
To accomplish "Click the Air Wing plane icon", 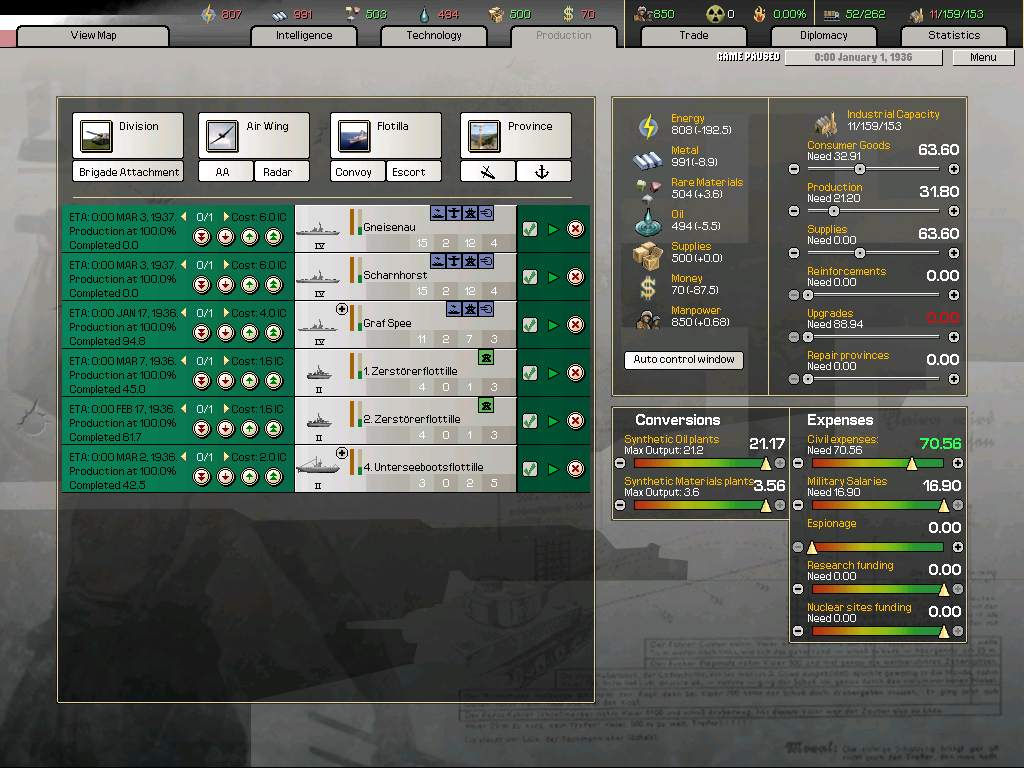I will coord(222,136).
